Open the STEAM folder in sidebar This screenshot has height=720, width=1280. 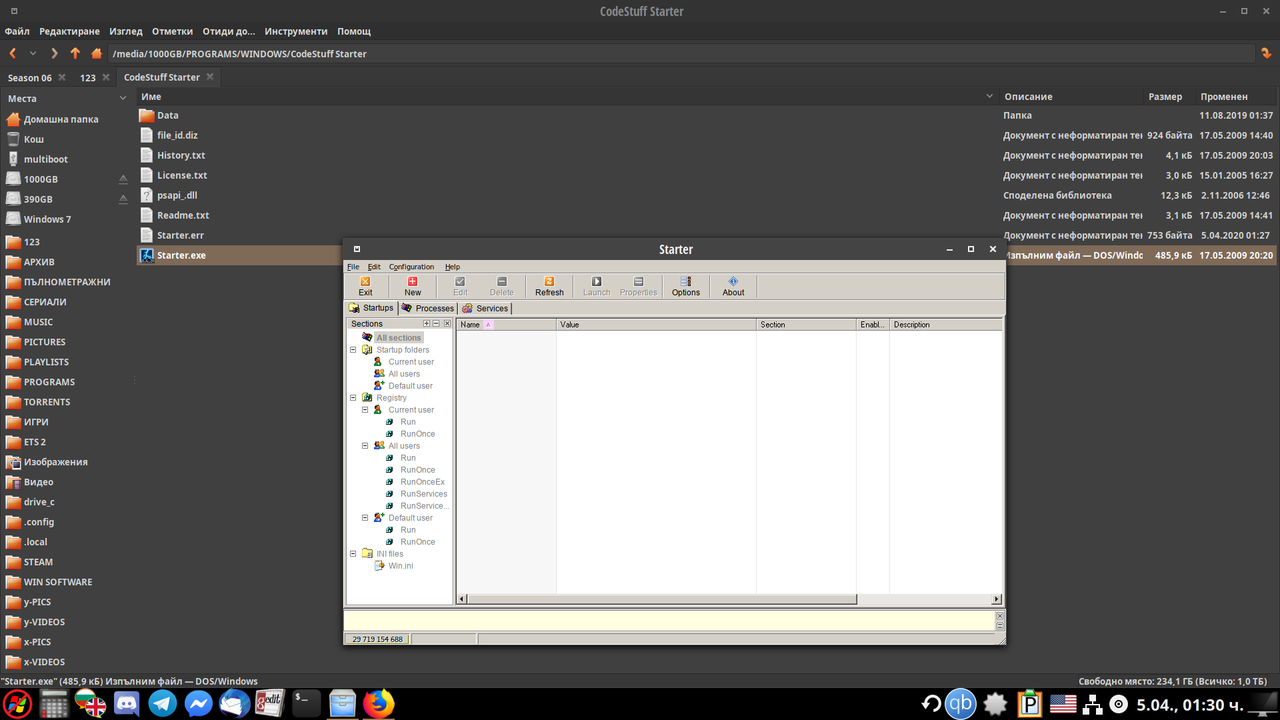point(38,562)
